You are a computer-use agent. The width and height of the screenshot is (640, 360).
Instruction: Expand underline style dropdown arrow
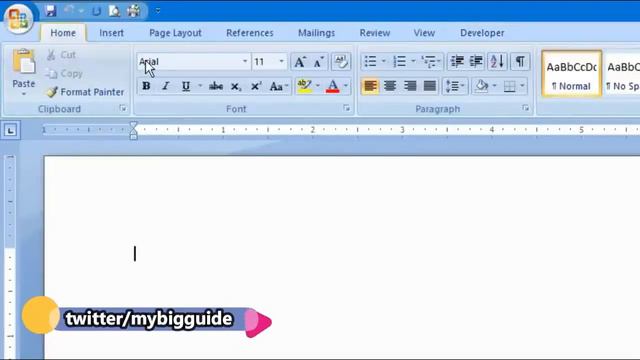click(200, 86)
